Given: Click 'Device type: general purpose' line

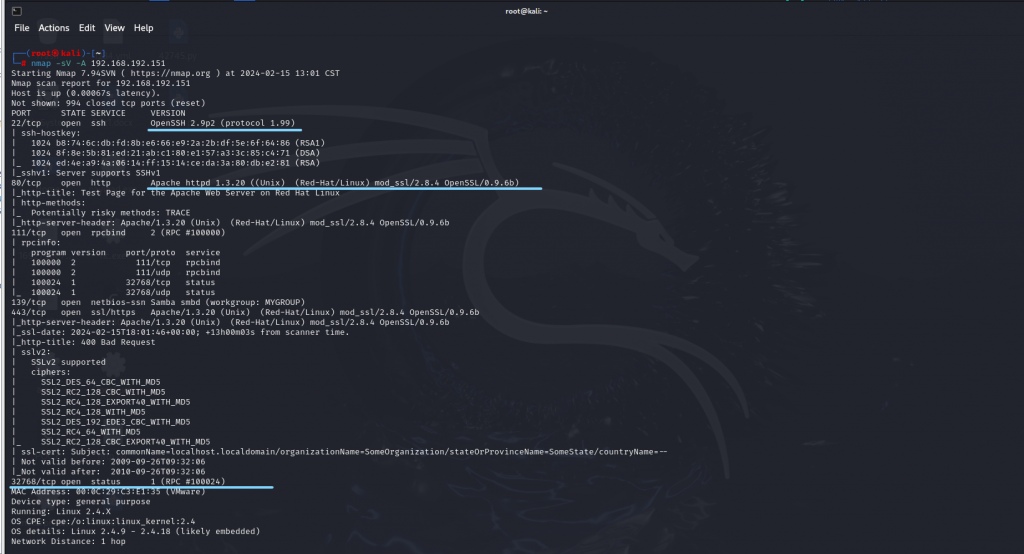Looking at the screenshot, I should tap(80, 502).
